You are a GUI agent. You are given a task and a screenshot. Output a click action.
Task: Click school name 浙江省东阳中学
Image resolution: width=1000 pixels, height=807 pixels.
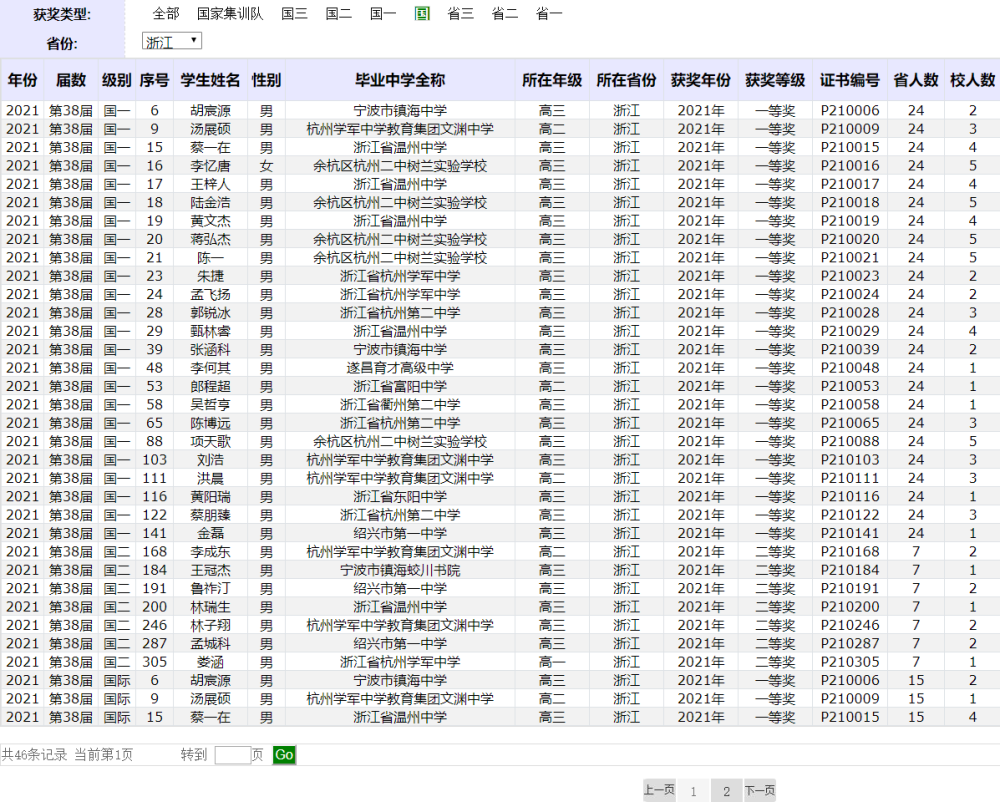(x=400, y=497)
